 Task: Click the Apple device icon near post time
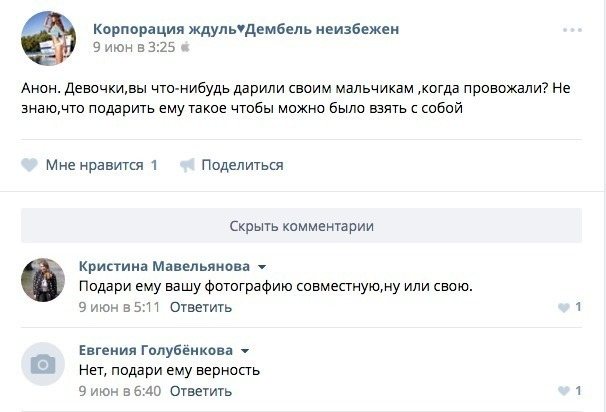pos(184,47)
